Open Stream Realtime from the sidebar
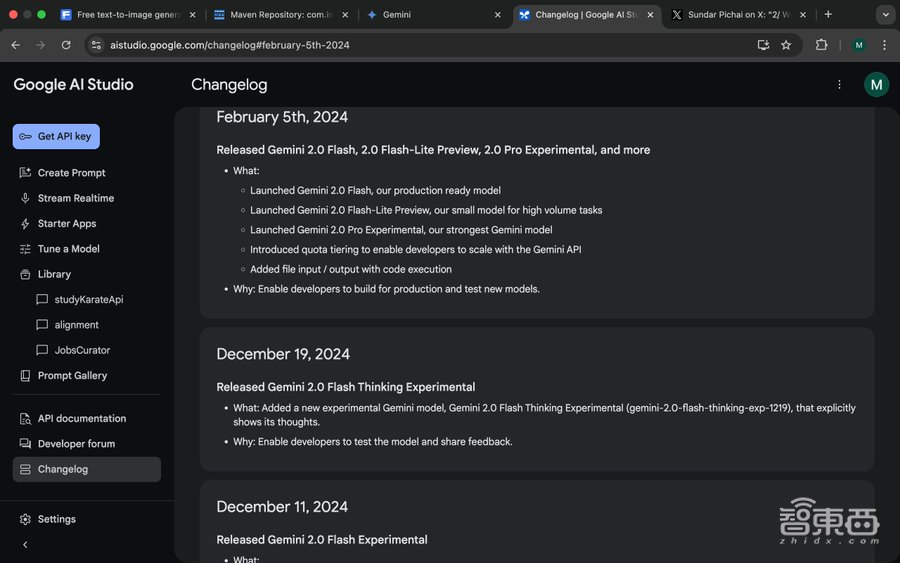This screenshot has height=563, width=900. [75, 198]
